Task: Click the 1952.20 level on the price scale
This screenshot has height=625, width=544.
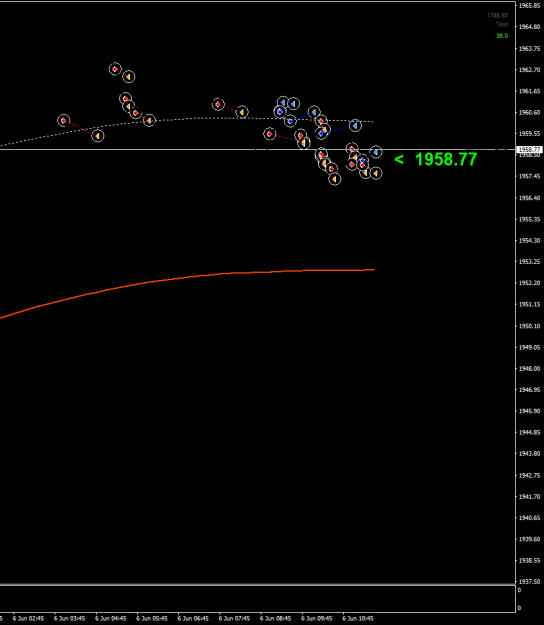Action: pyautogui.click(x=530, y=283)
